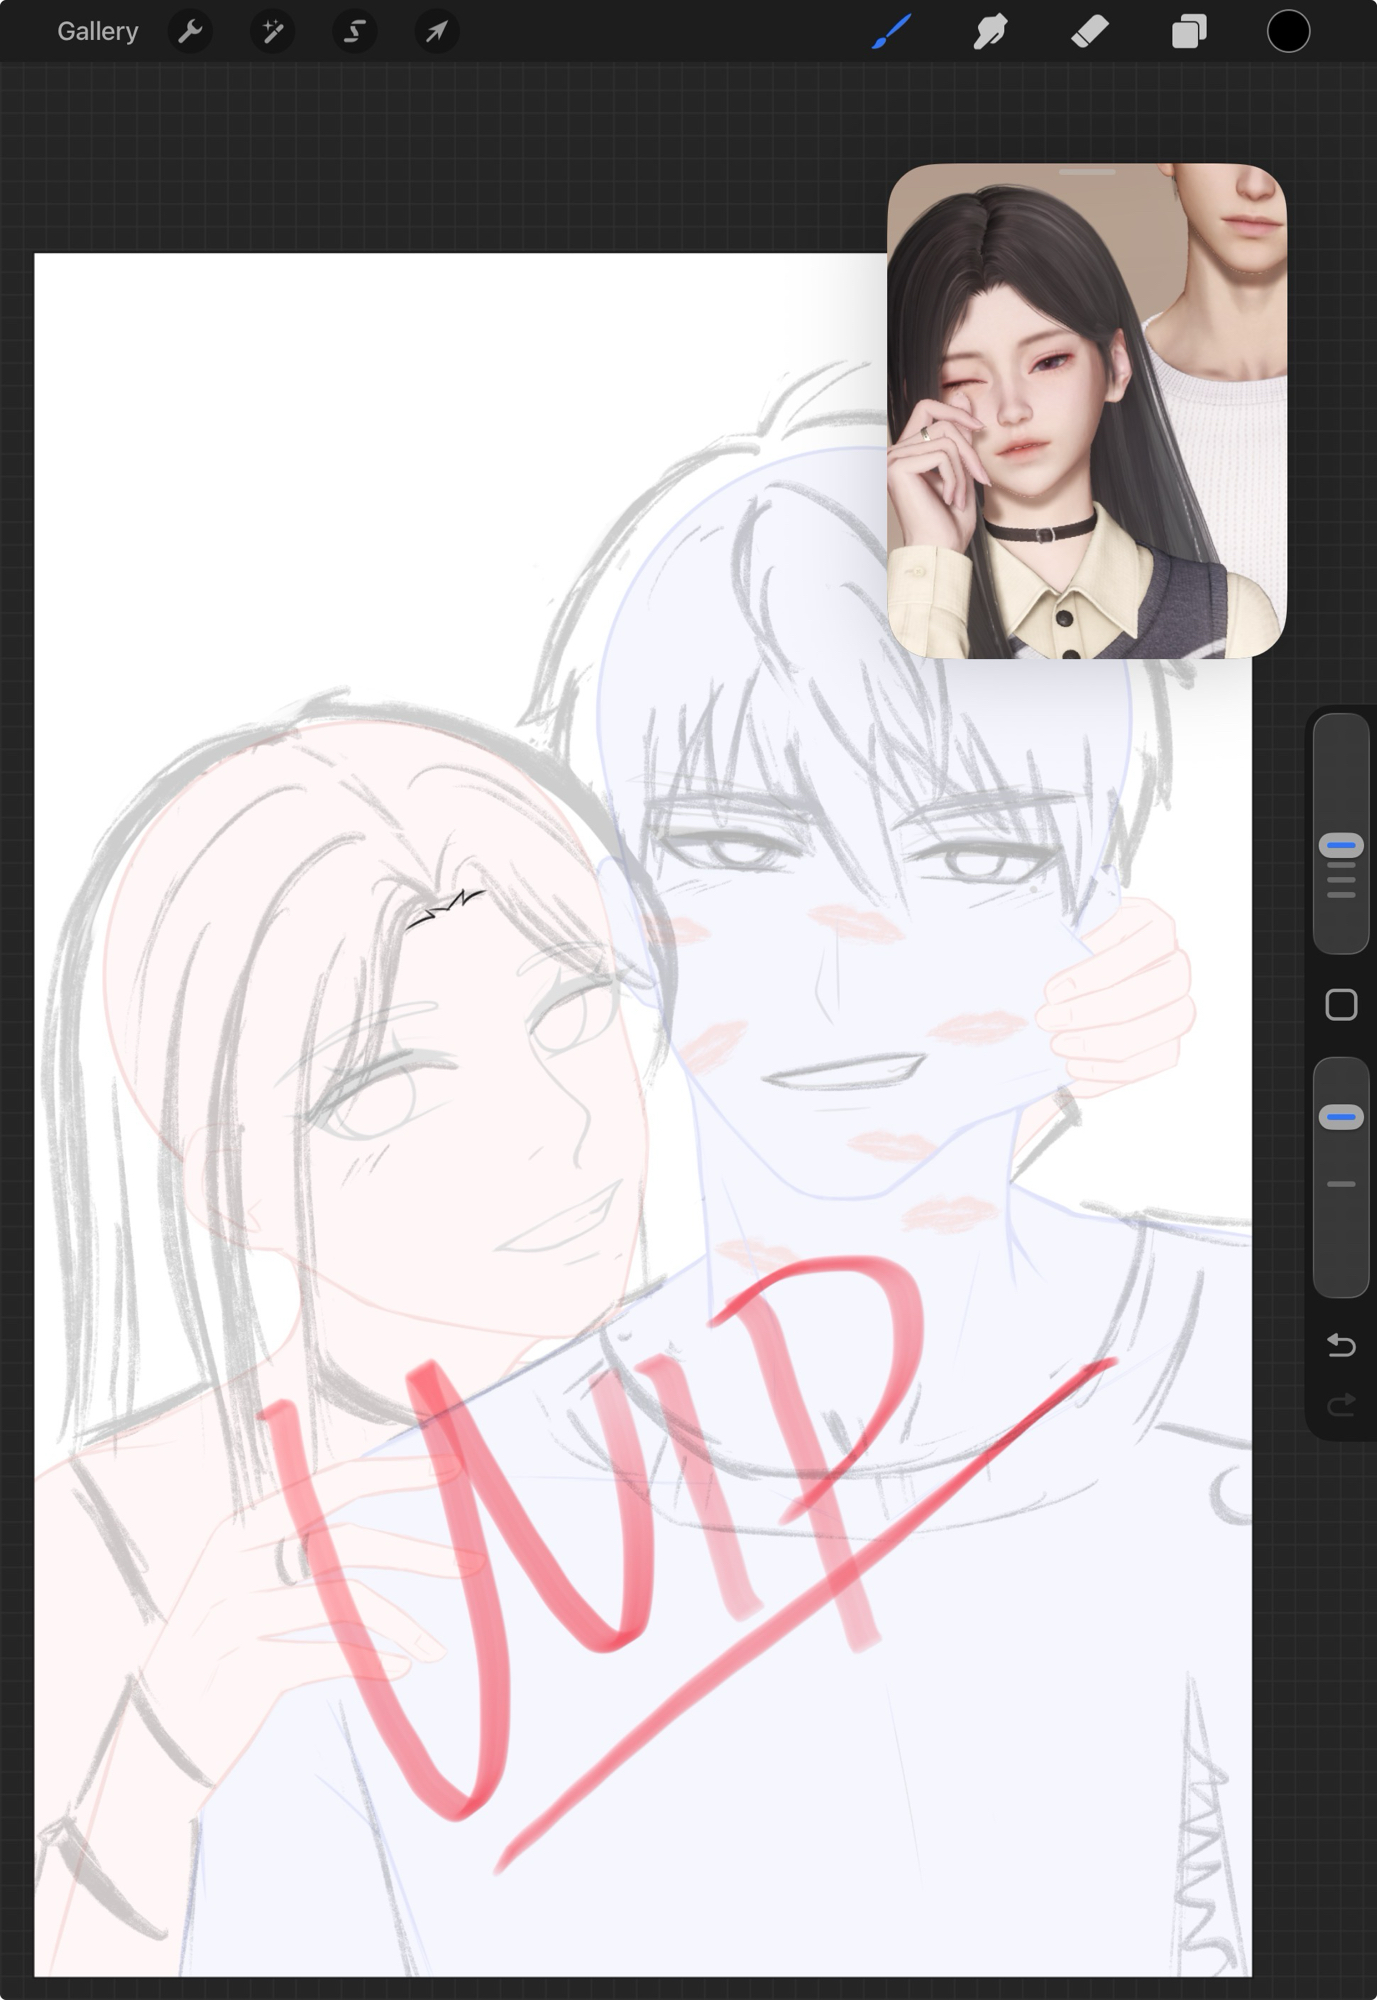Click the black hairline mark on the forehead
1377x2000 pixels.
(x=447, y=908)
